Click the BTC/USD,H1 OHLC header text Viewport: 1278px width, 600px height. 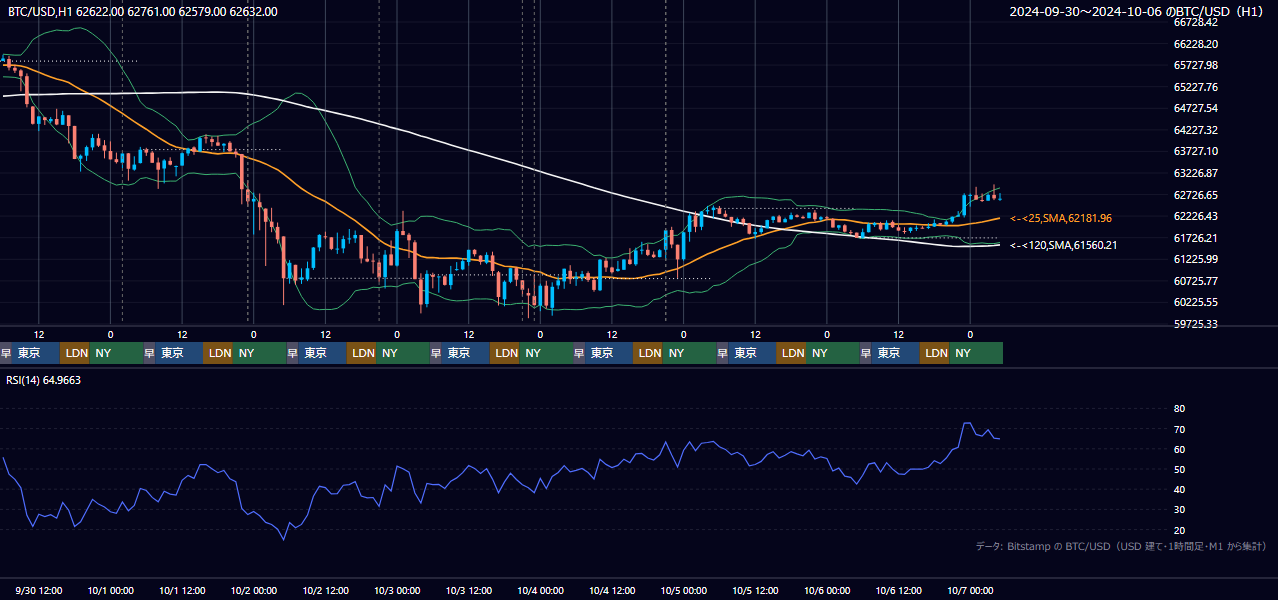(143, 11)
